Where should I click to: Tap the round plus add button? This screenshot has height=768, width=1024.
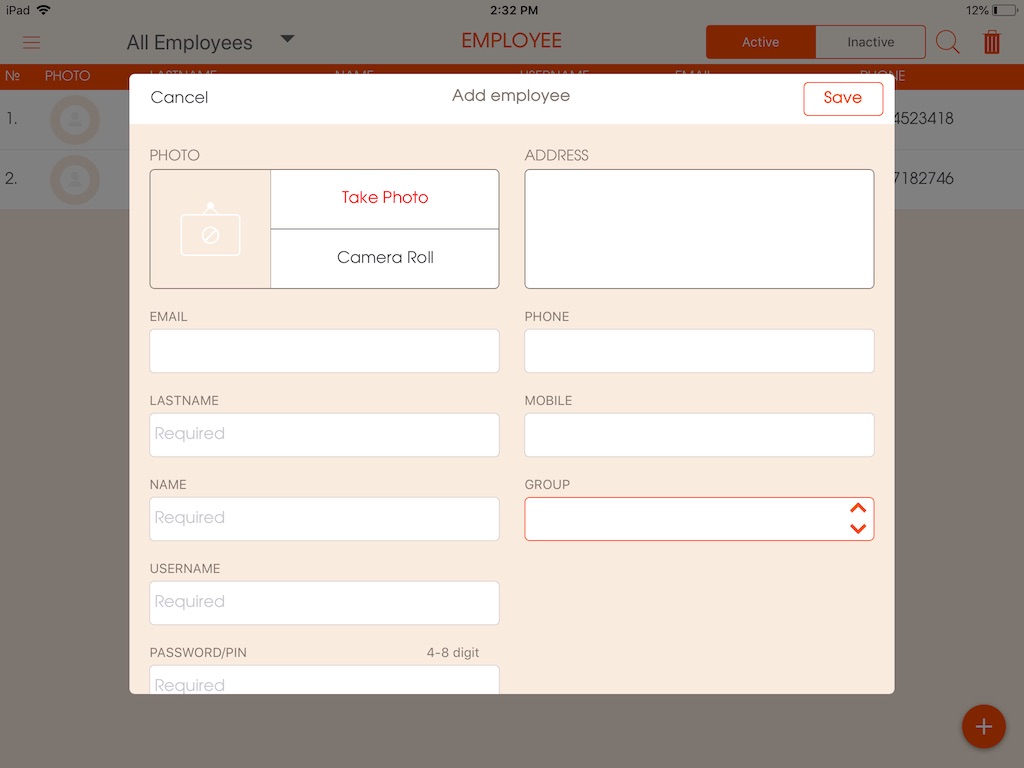pyautogui.click(x=984, y=726)
